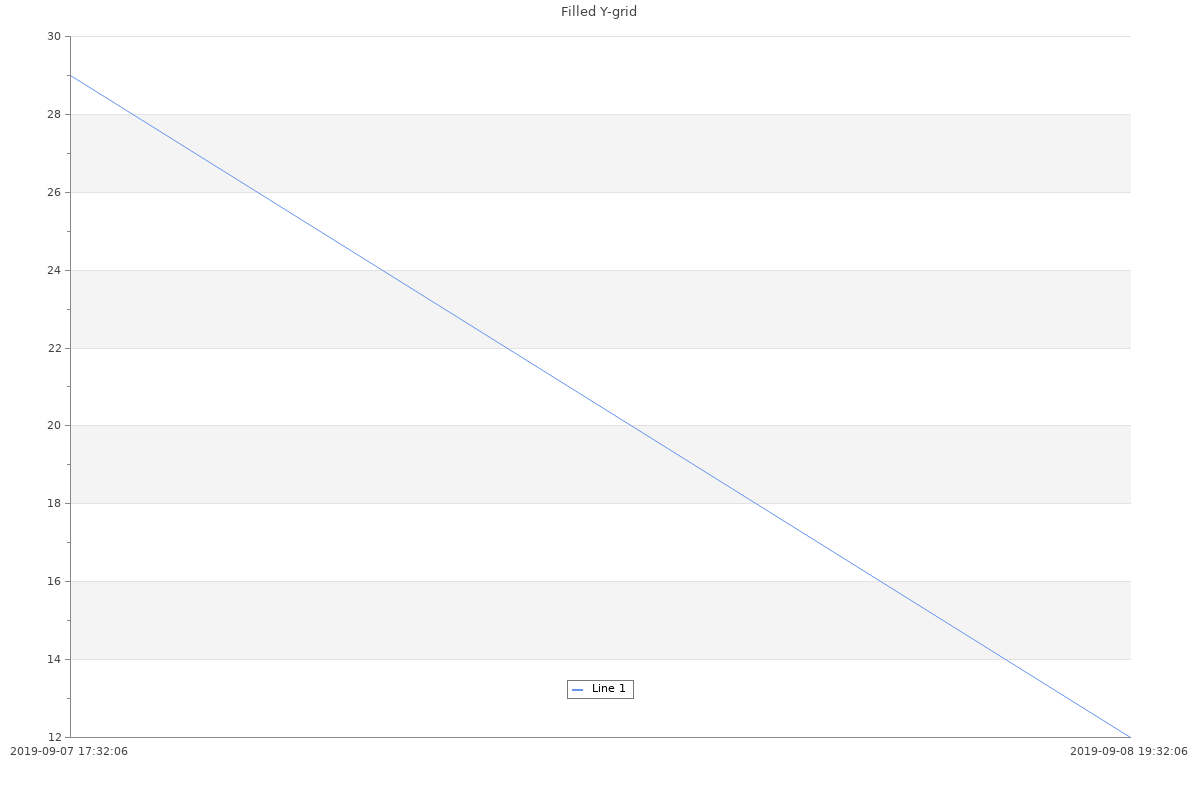1200x800 pixels.
Task: Click the end date 2019-09-08 19:32:06 label
Action: (x=1129, y=752)
